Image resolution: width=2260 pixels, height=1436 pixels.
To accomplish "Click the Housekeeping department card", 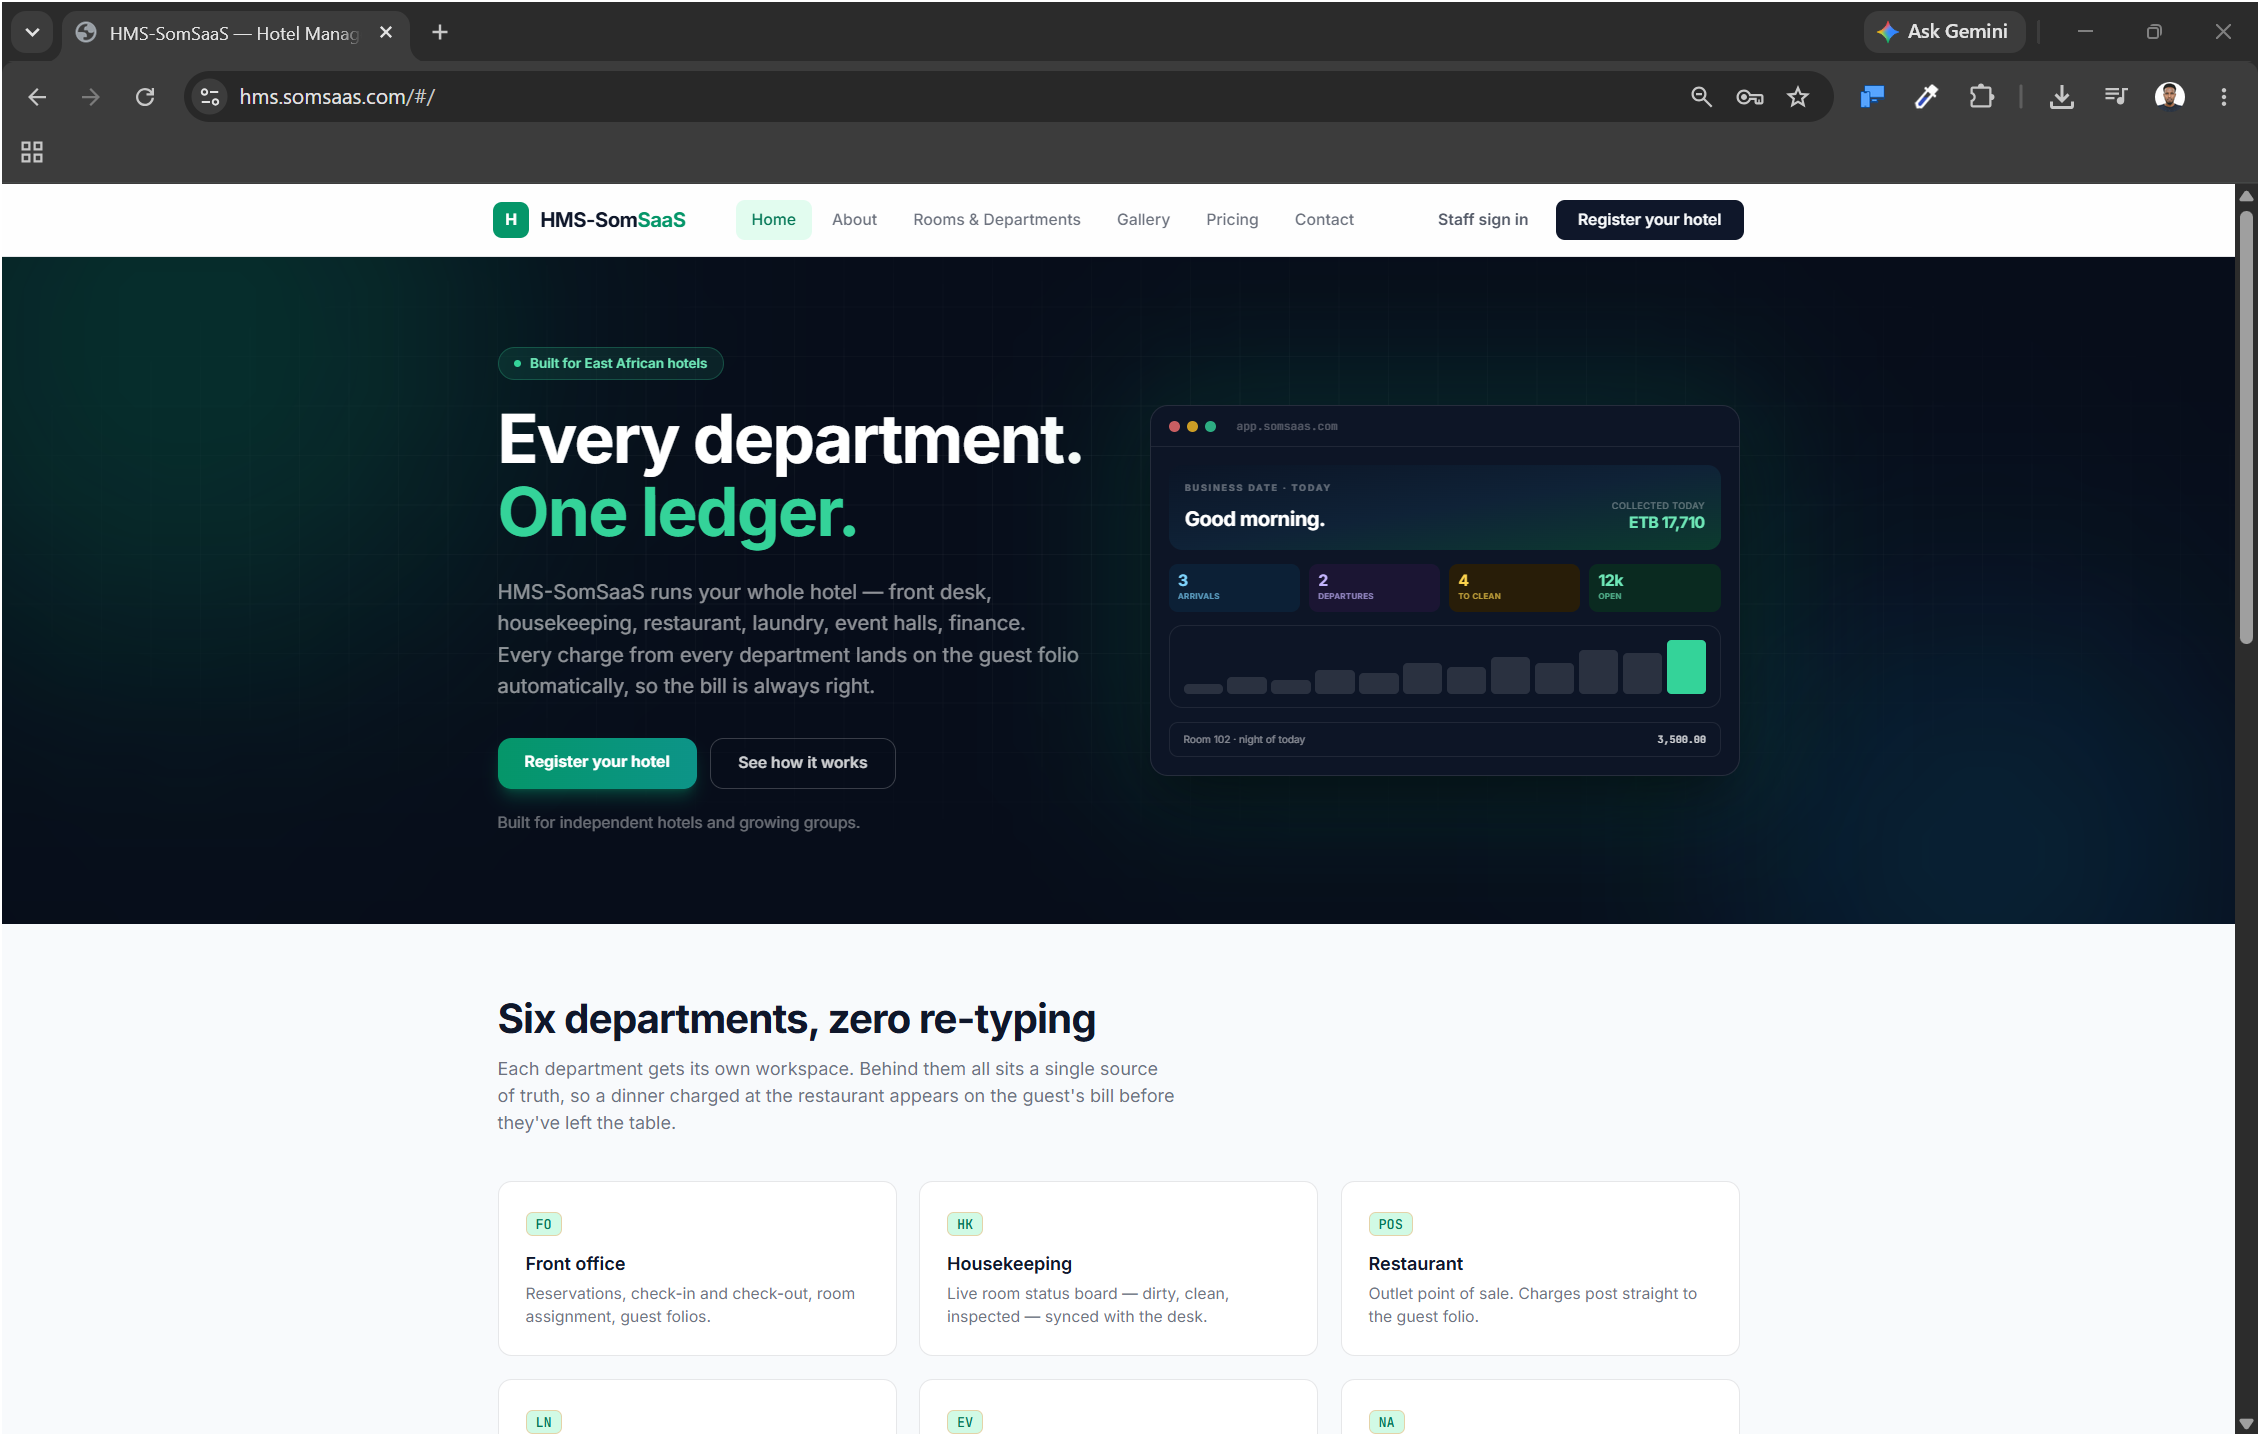I will [x=1118, y=1268].
